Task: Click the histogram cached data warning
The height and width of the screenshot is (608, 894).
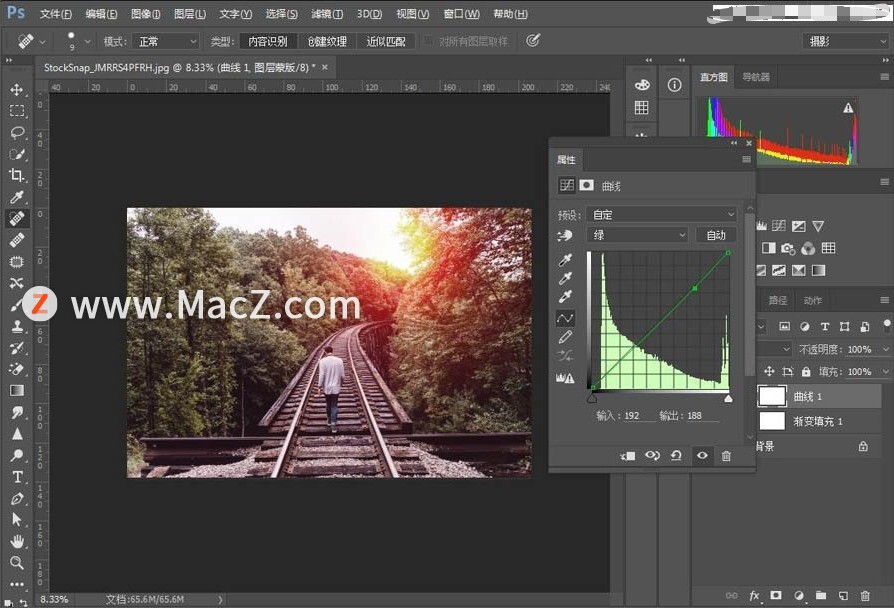Action: (x=848, y=108)
